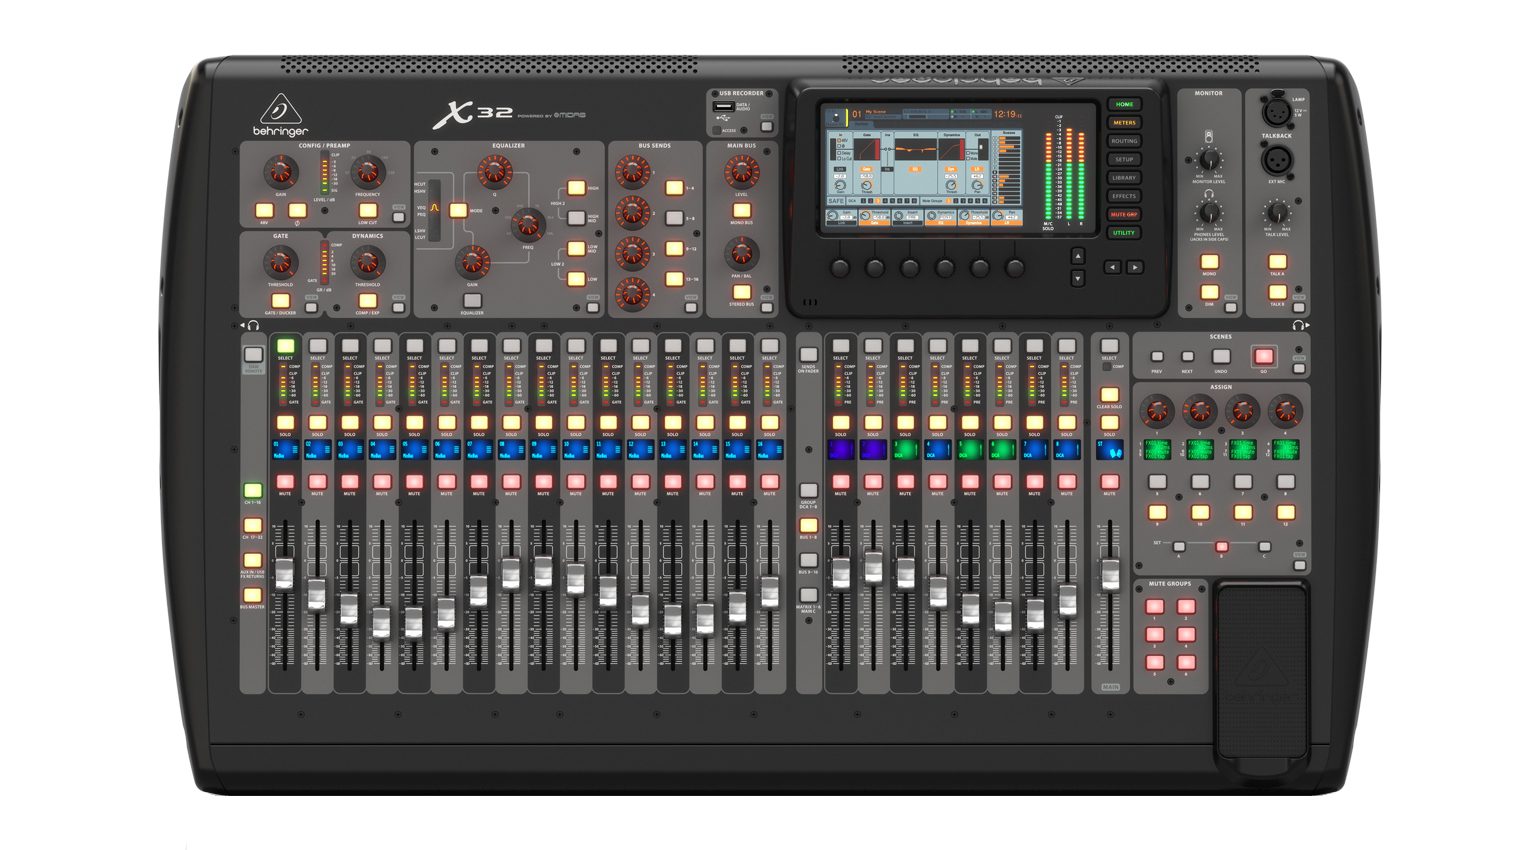This screenshot has width=1540, height=850.
Task: Open the MUTE GRP screen view
Action: click(1124, 214)
